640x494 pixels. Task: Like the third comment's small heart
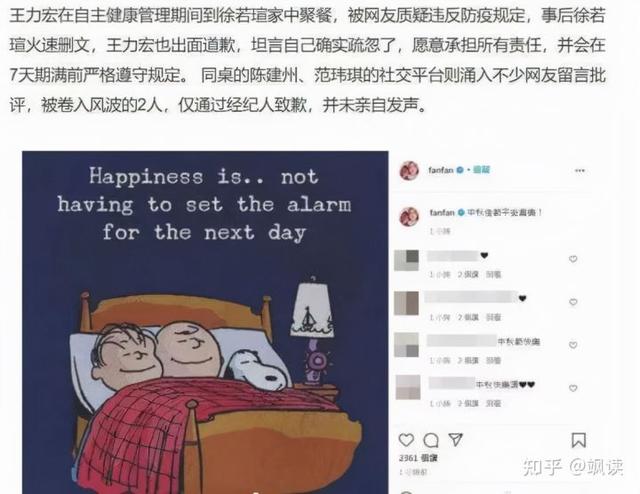(x=573, y=345)
